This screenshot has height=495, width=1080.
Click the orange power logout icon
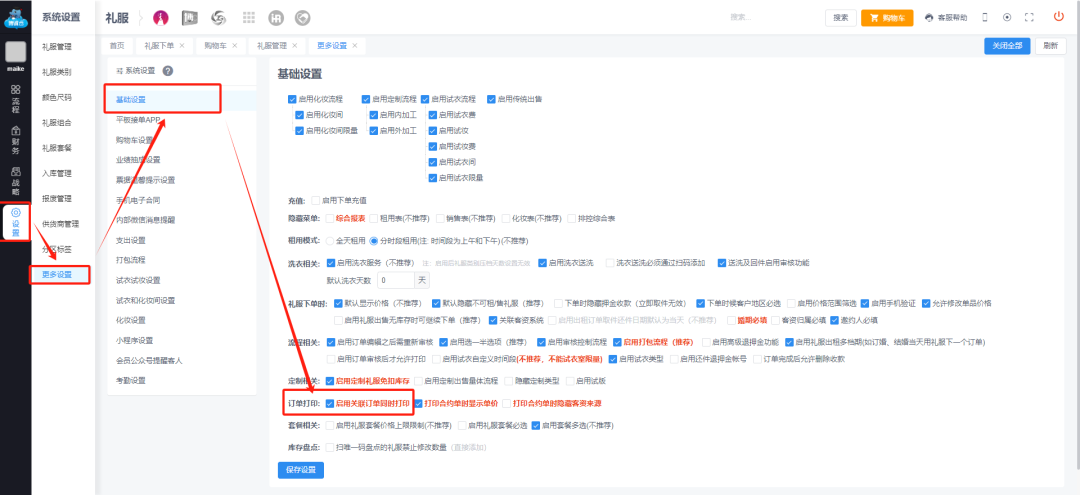pyautogui.click(x=1059, y=17)
